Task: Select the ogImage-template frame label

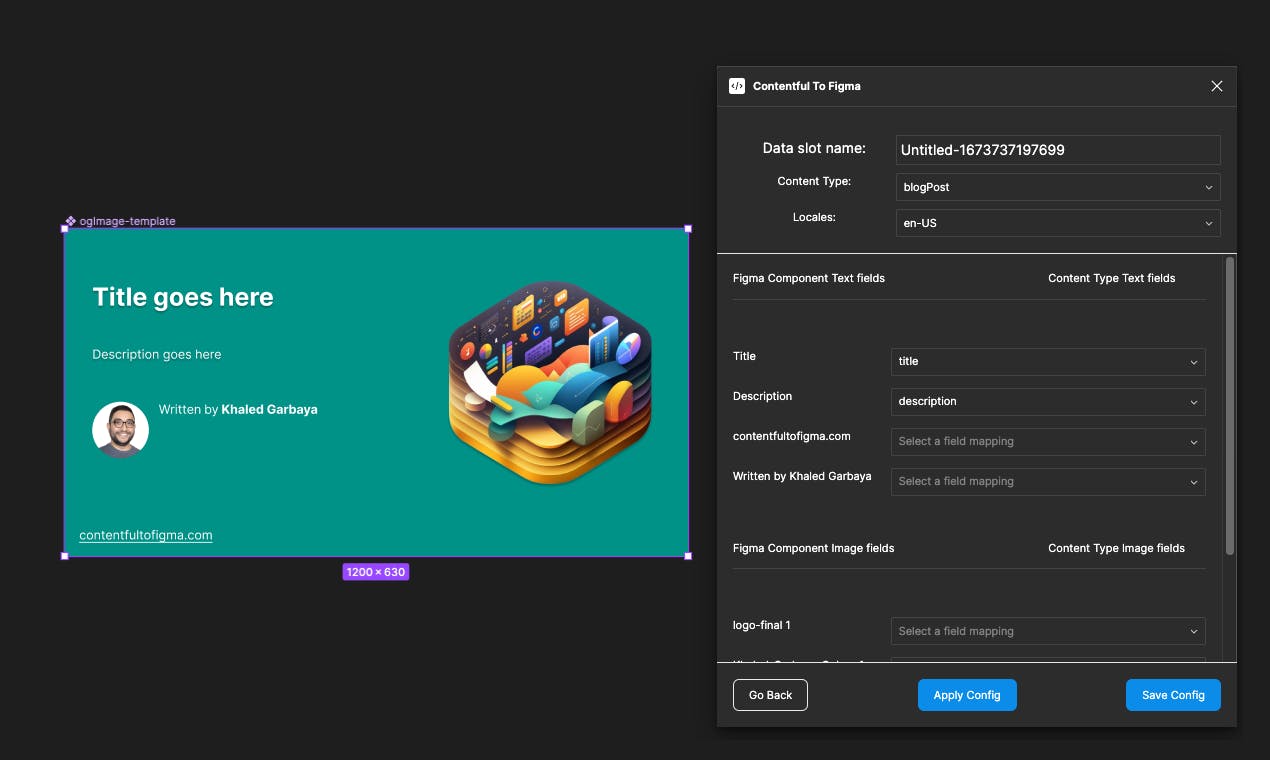Action: 127,221
